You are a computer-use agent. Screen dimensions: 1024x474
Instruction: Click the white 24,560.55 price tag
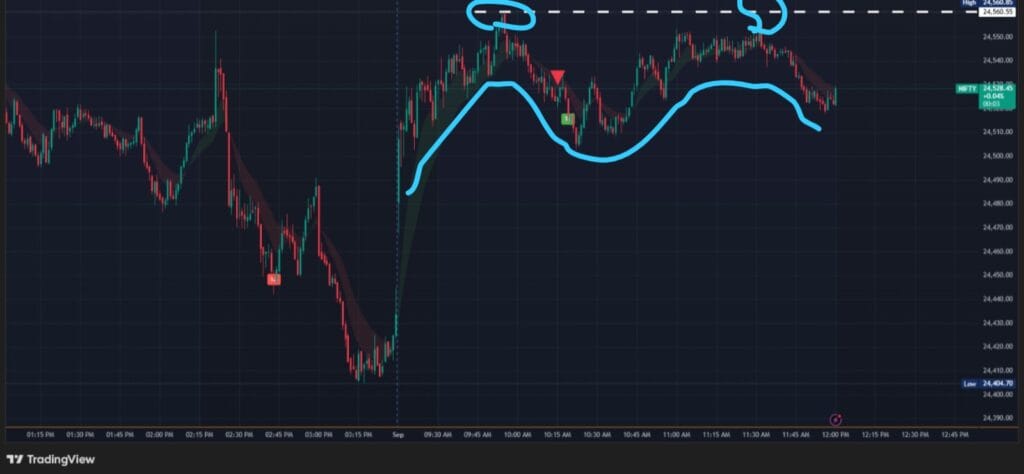[998, 13]
